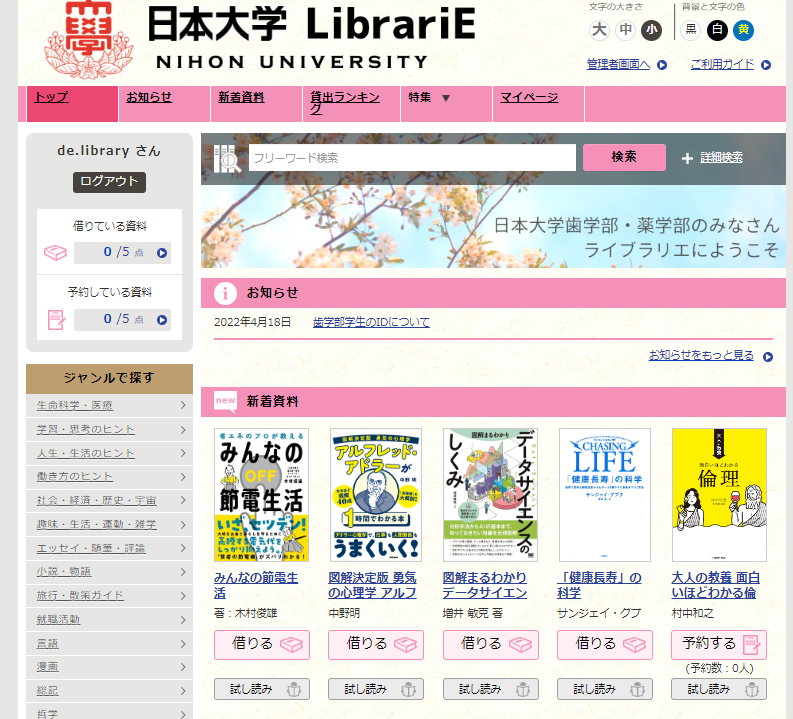Preview 大人の教養 book with 試し読み
The height and width of the screenshot is (719, 793).
click(x=719, y=689)
